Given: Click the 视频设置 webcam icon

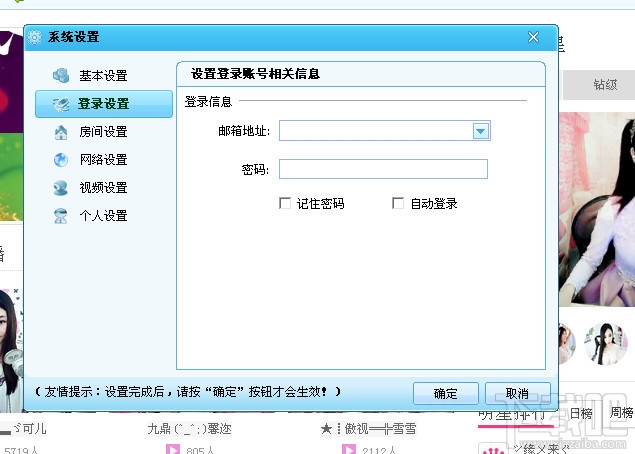Looking at the screenshot, I should pyautogui.click(x=61, y=188).
